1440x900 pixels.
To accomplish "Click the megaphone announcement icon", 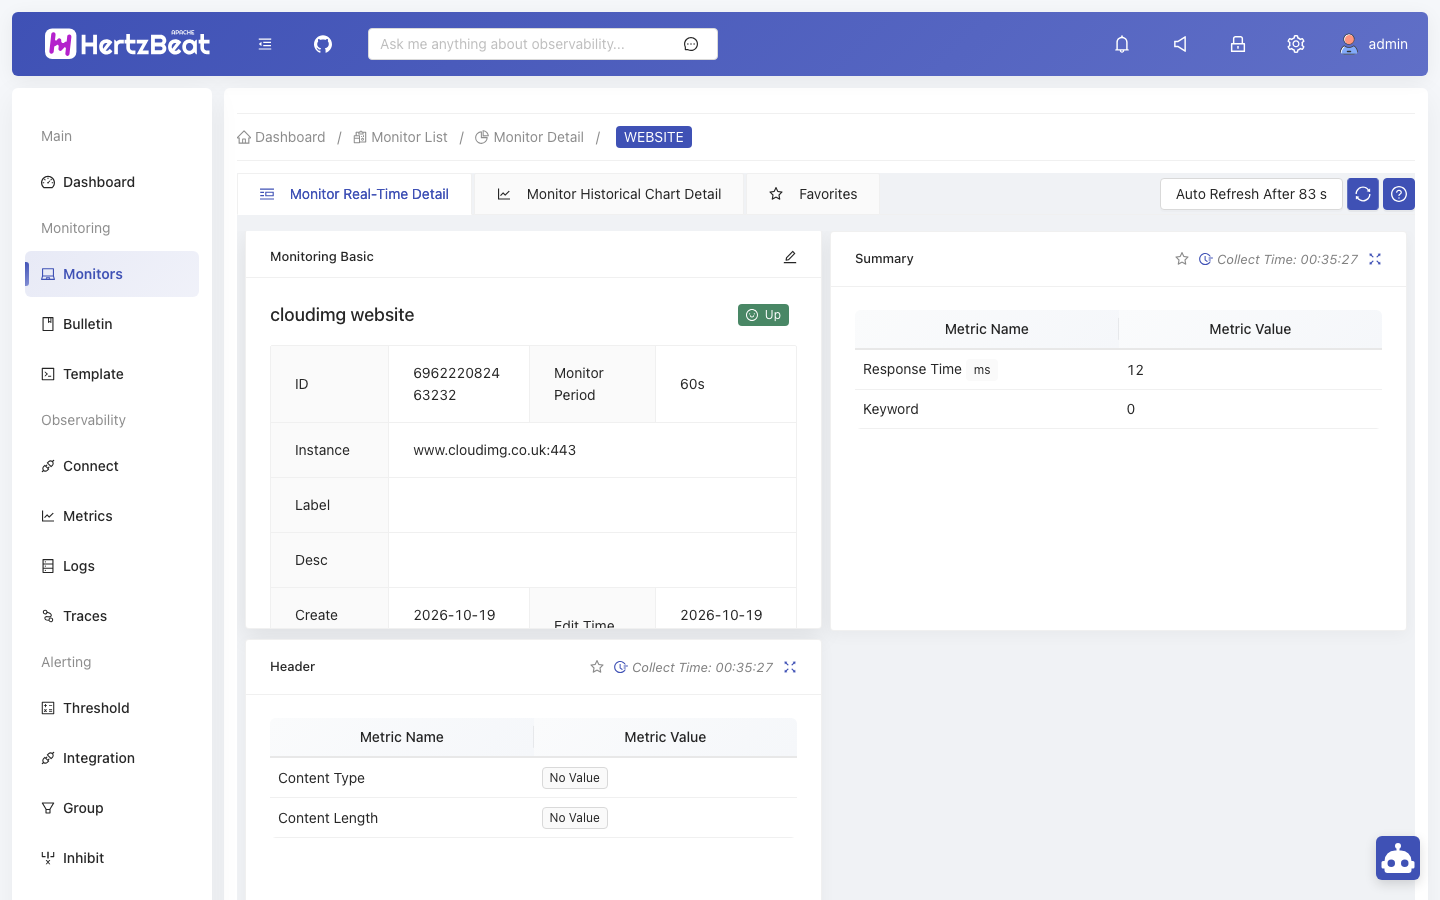I will tap(1180, 44).
